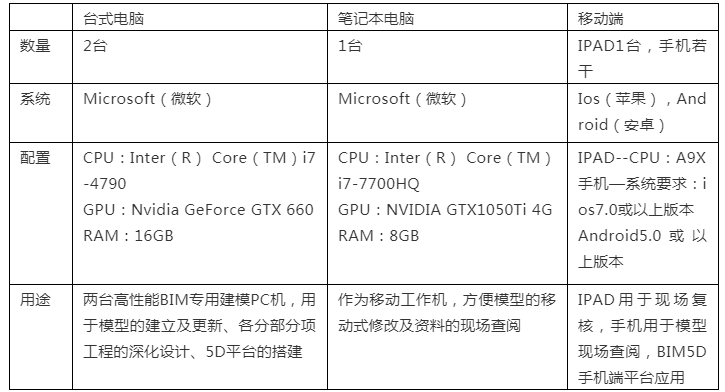Image resolution: width=725 pixels, height=392 pixels.
Task: Click the RAM：8GB line
Action: click(x=378, y=235)
